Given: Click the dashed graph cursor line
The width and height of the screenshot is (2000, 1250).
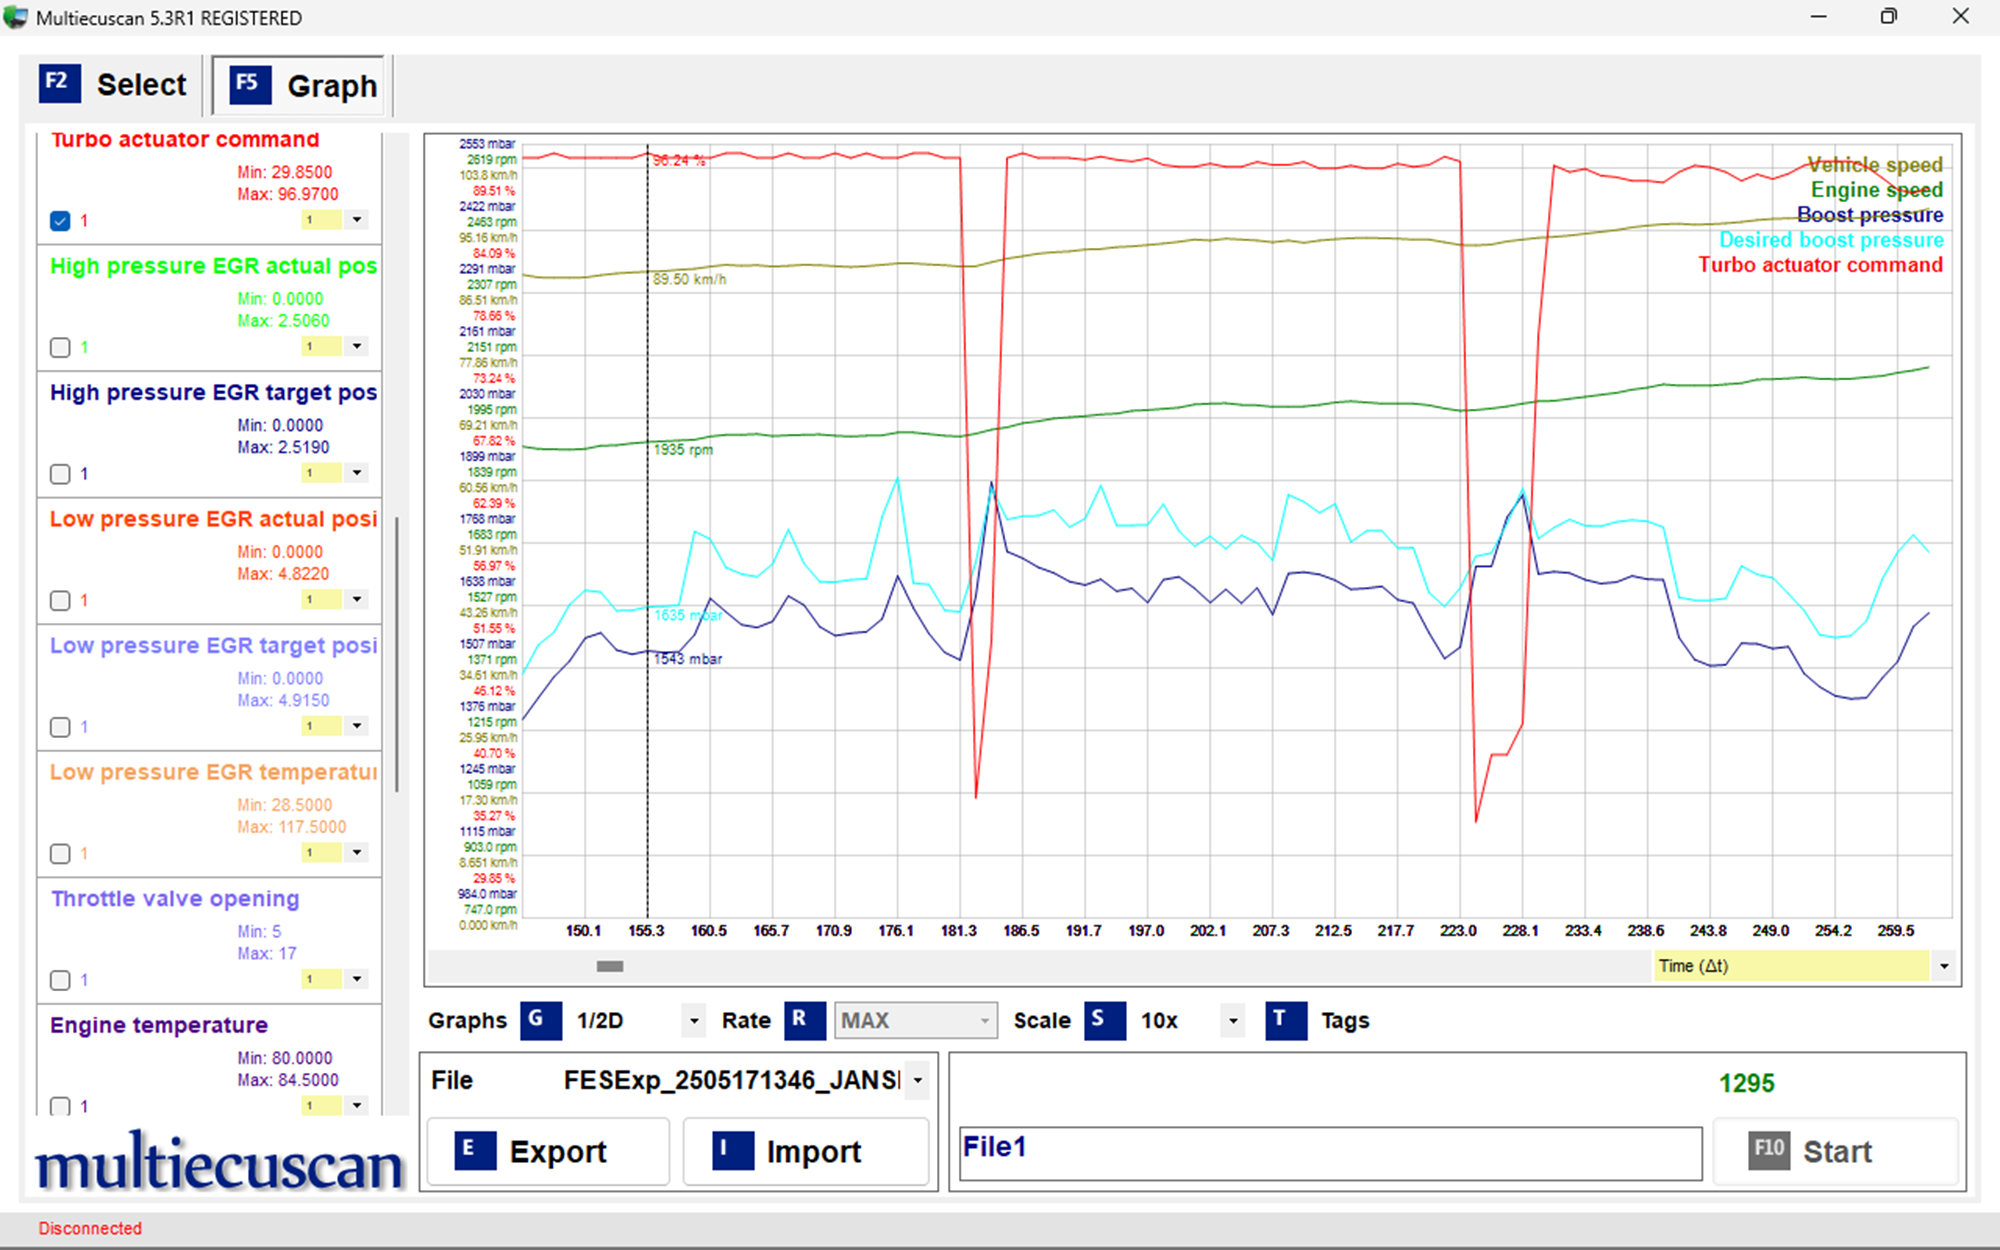Looking at the screenshot, I should tap(647, 530).
